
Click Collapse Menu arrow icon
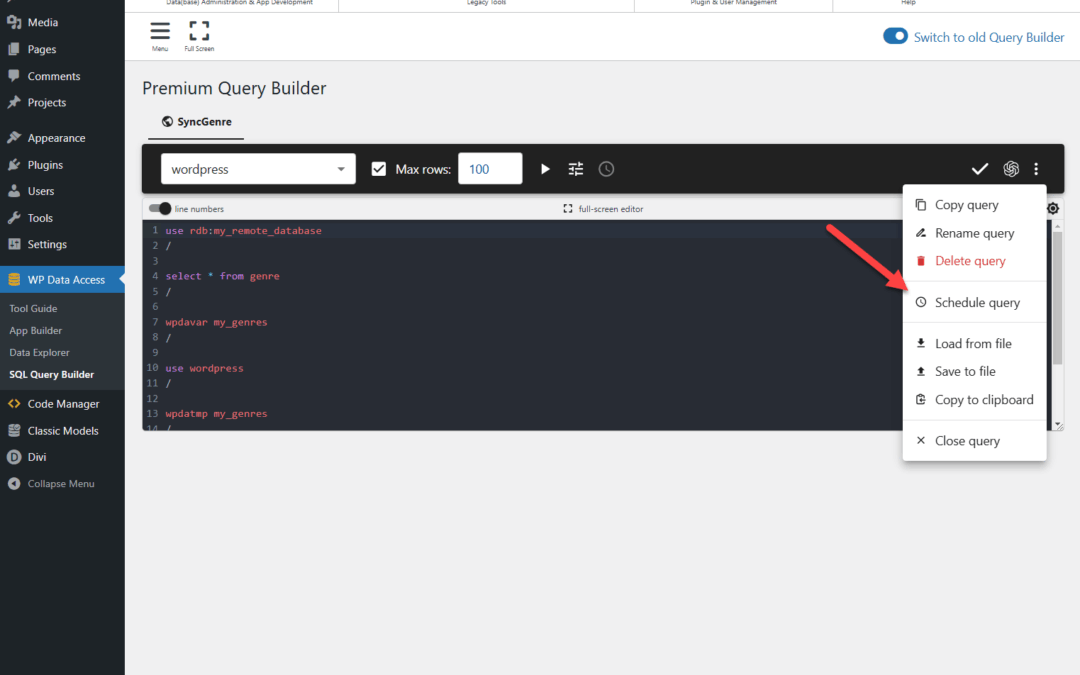(x=14, y=484)
